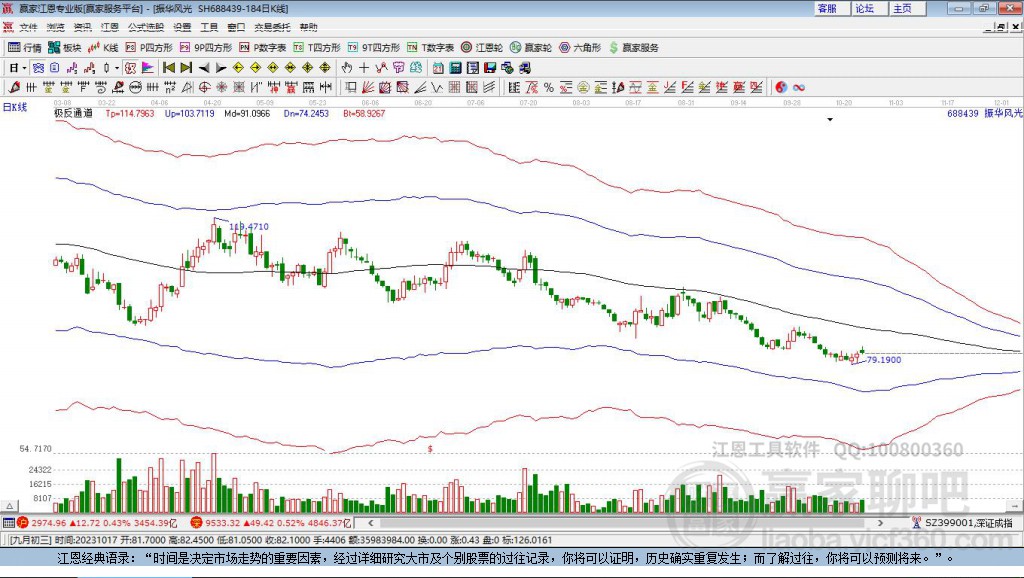
Task: Click the yin-yang icon in toolbar
Action: click(781, 88)
